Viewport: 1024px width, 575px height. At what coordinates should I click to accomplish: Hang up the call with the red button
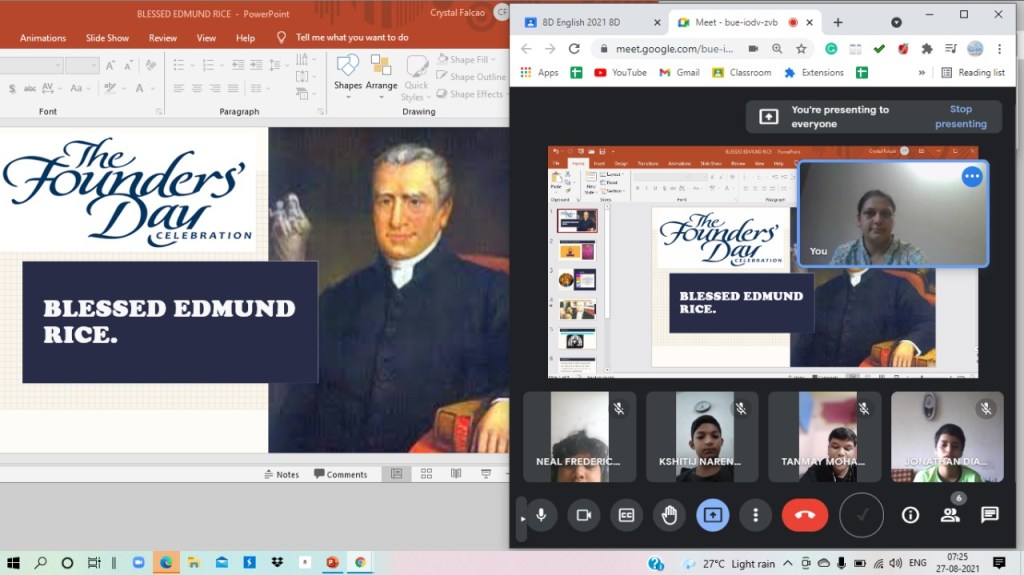tap(805, 515)
